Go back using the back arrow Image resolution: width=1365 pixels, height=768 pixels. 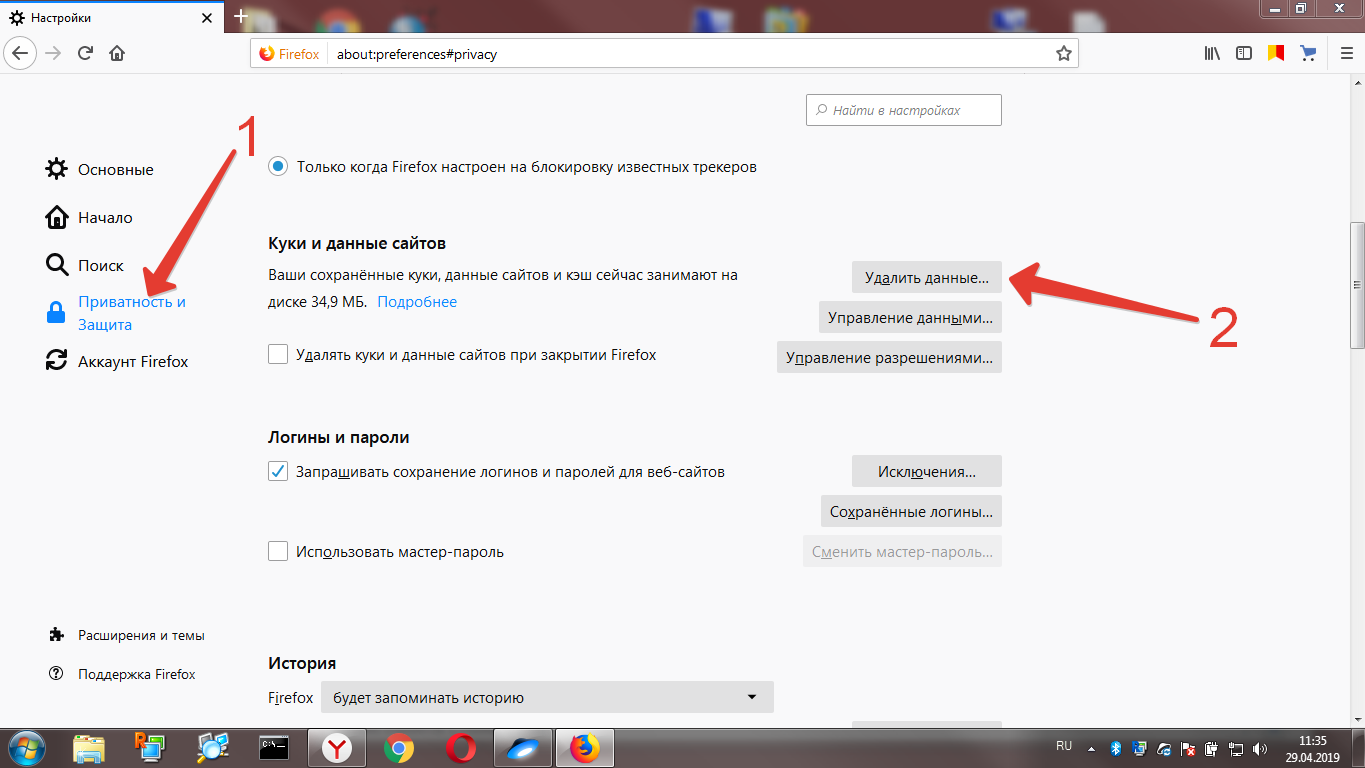click(22, 53)
